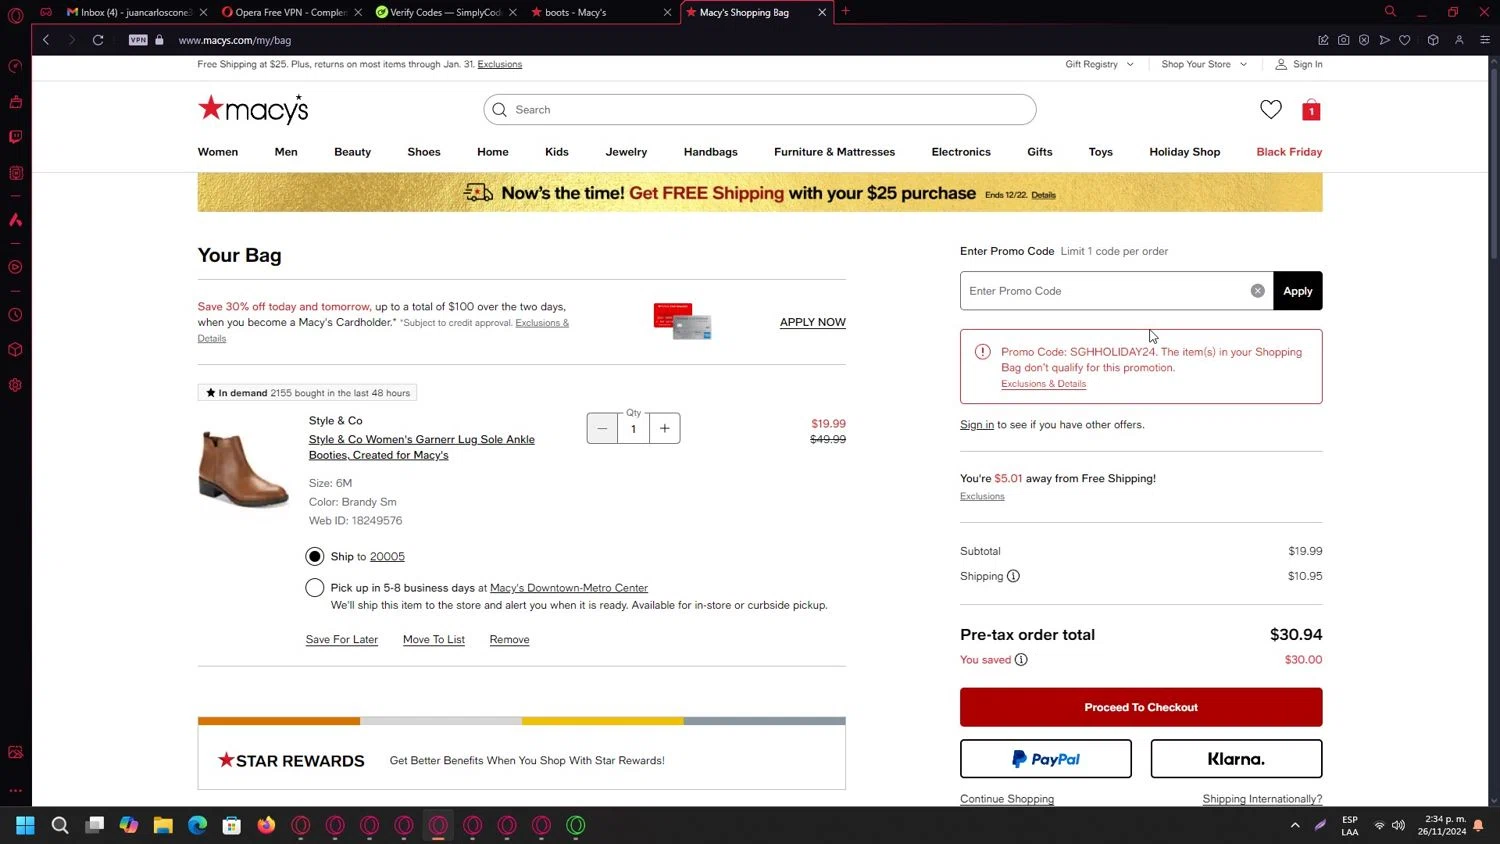Open the Aria AI sidebar icon
This screenshot has height=844, width=1500.
(x=15, y=219)
